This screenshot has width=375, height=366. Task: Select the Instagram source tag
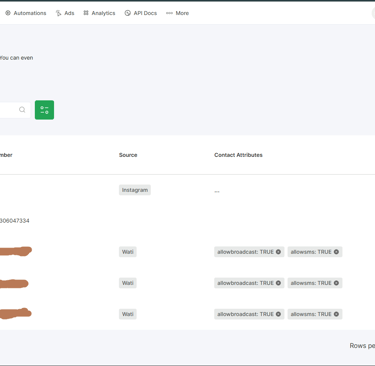coord(135,190)
